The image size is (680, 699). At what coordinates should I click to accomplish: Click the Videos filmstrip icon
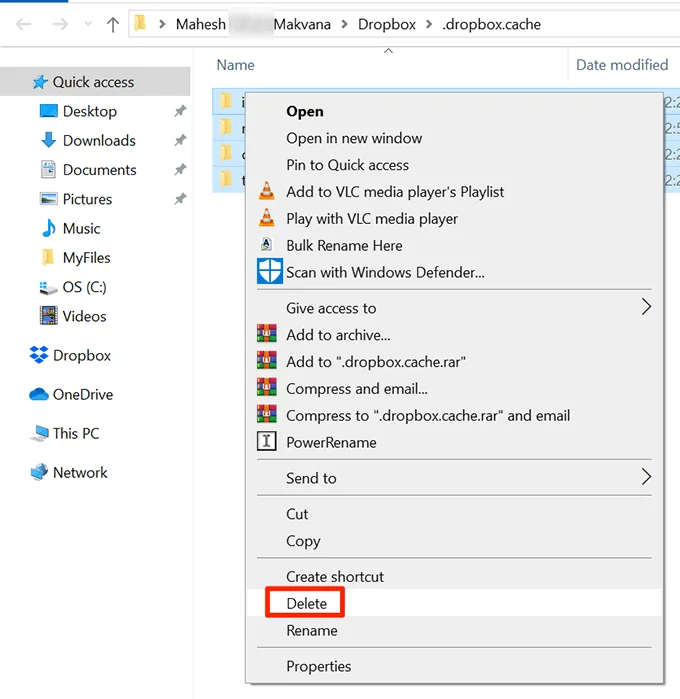click(49, 316)
